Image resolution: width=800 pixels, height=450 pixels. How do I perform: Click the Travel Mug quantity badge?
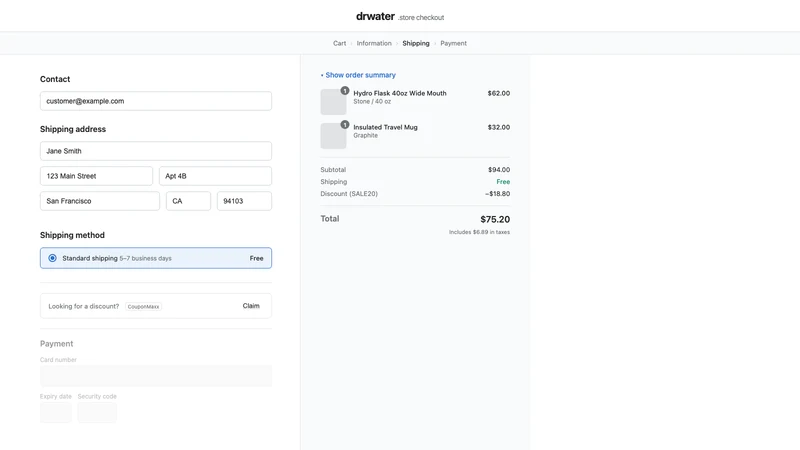(x=345, y=124)
